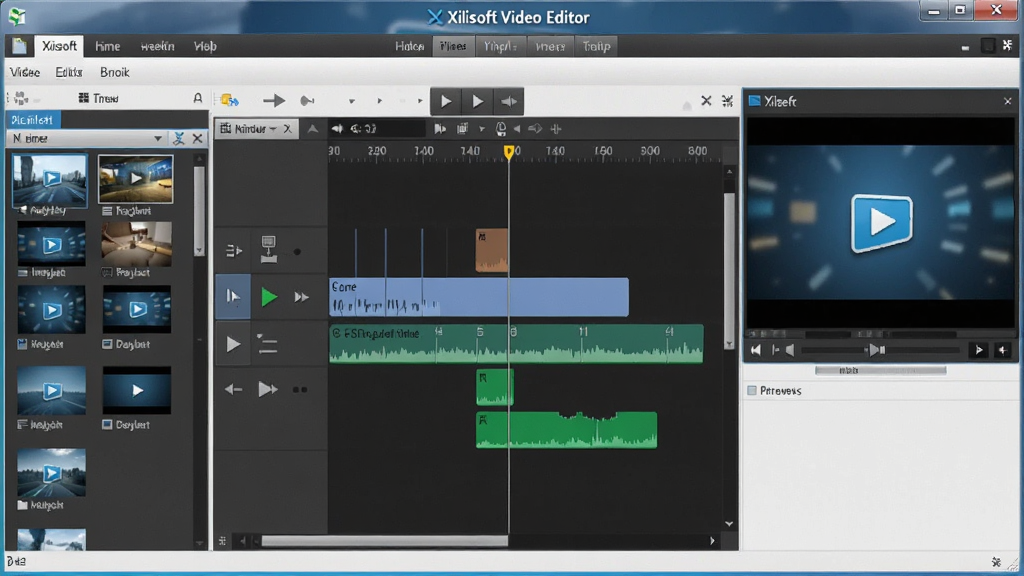Open the weelin menu
The width and height of the screenshot is (1024, 576).
tap(157, 46)
